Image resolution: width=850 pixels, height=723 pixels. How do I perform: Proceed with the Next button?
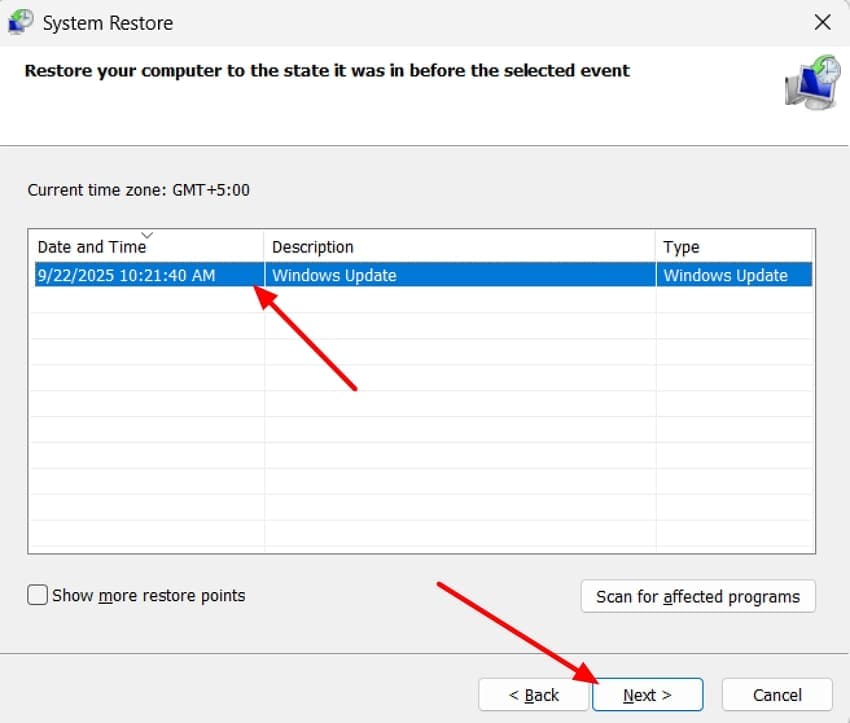(x=648, y=694)
